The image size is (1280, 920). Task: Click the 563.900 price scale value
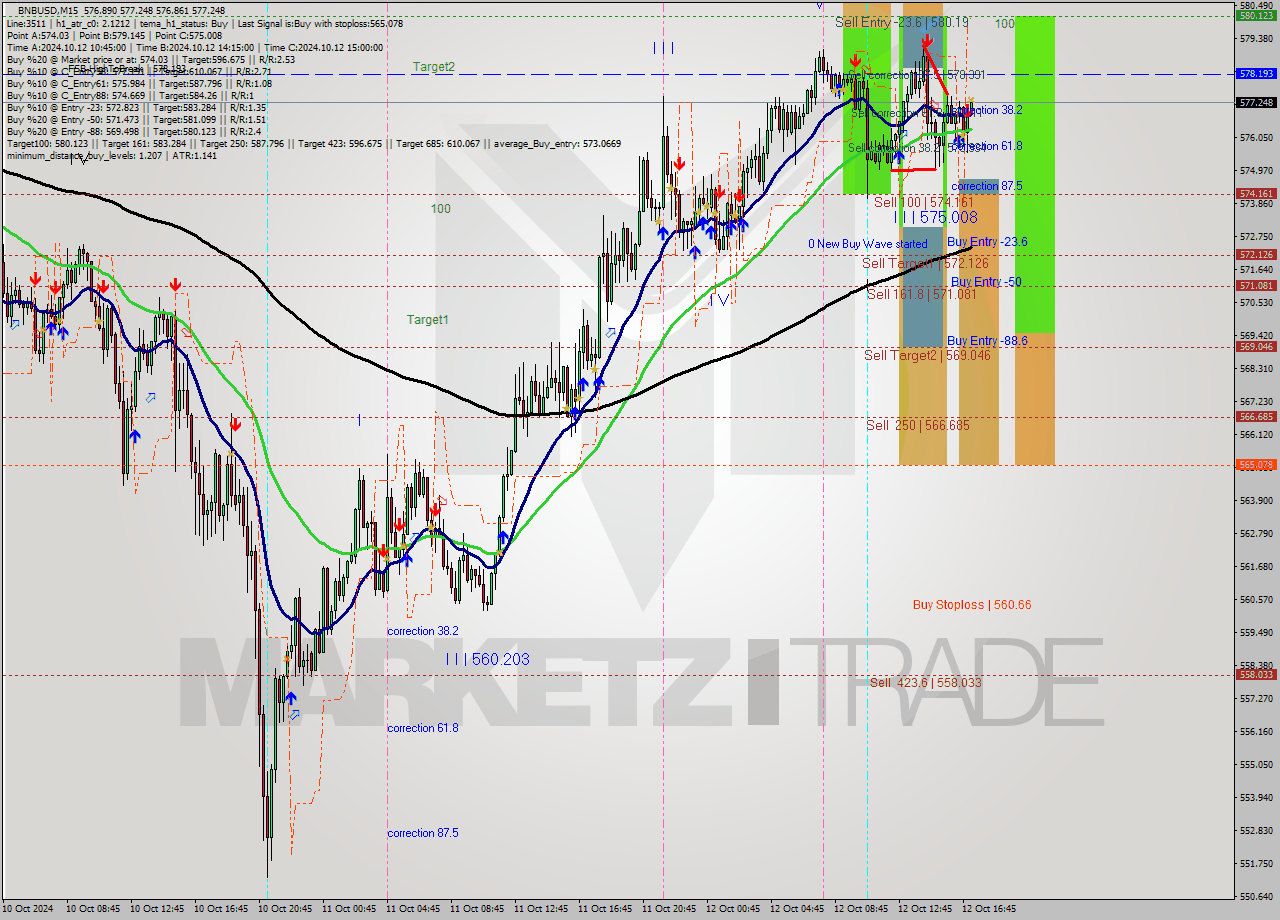(1256, 500)
